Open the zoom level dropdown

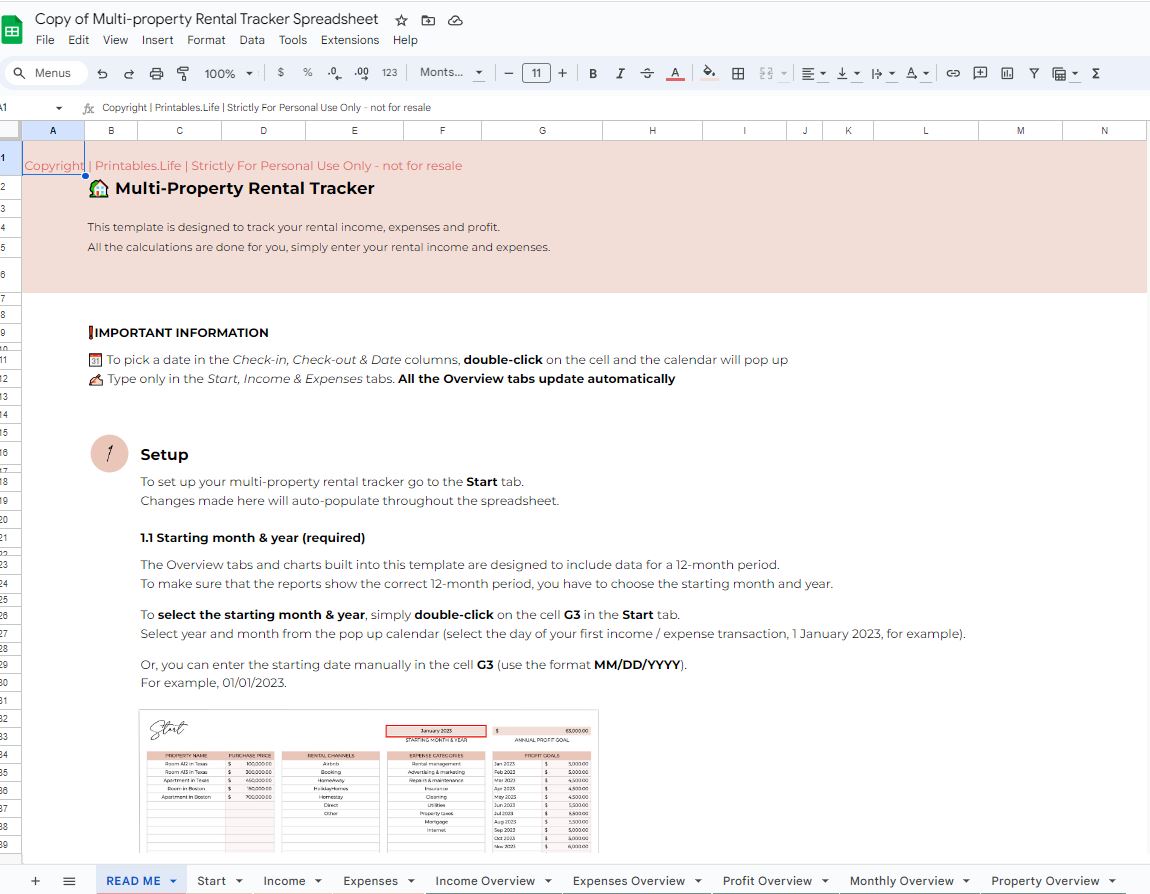click(x=228, y=73)
